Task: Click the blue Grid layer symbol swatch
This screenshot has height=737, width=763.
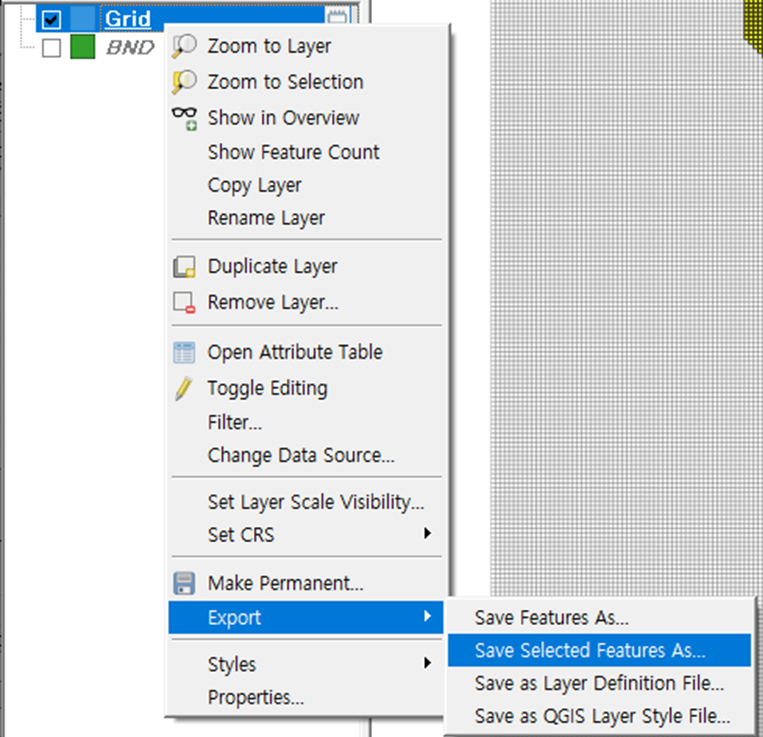Action: pos(83,19)
